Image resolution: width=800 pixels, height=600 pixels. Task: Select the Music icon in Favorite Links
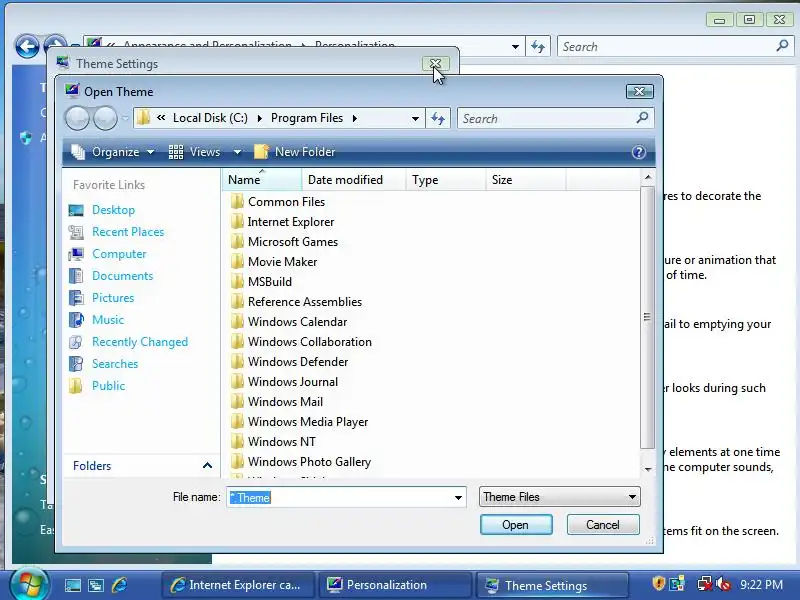[x=76, y=319]
